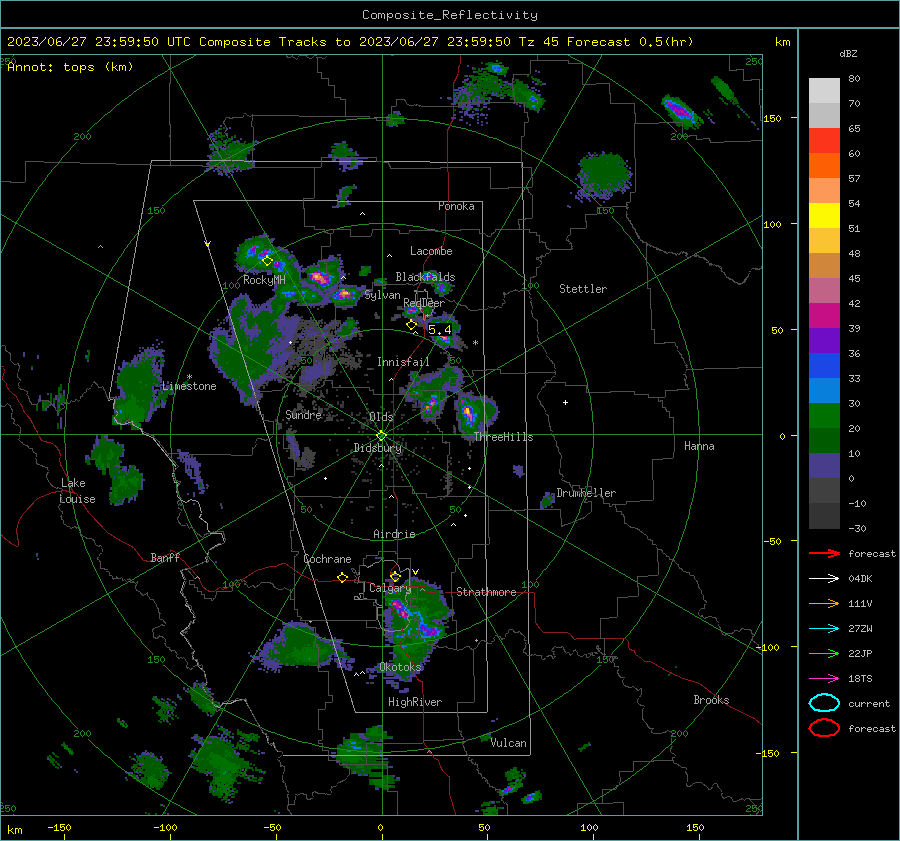Click the cyan current ellipse legend icon

[x=824, y=703]
